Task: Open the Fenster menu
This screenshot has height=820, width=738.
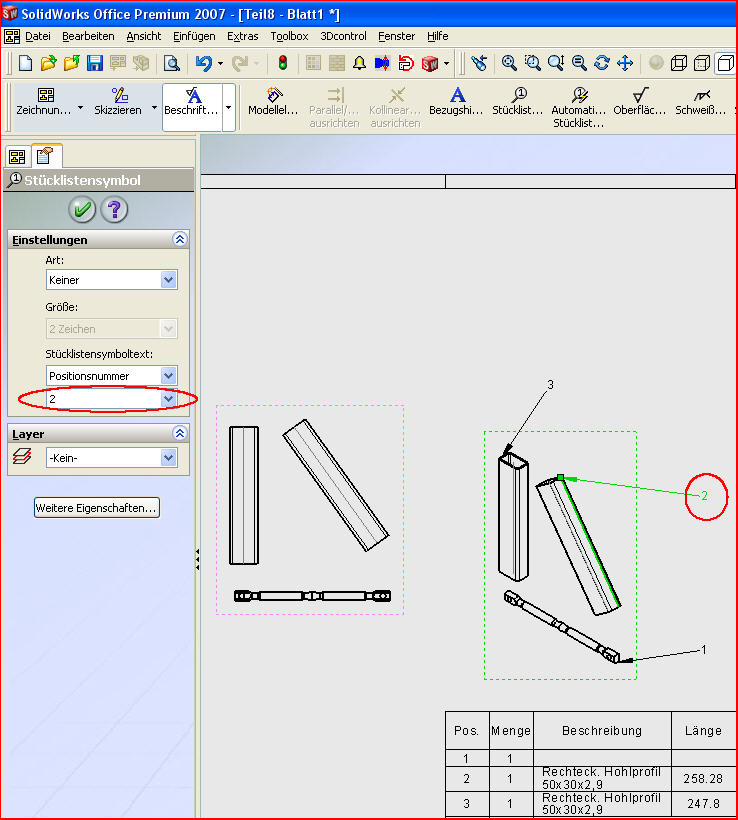Action: (396, 36)
